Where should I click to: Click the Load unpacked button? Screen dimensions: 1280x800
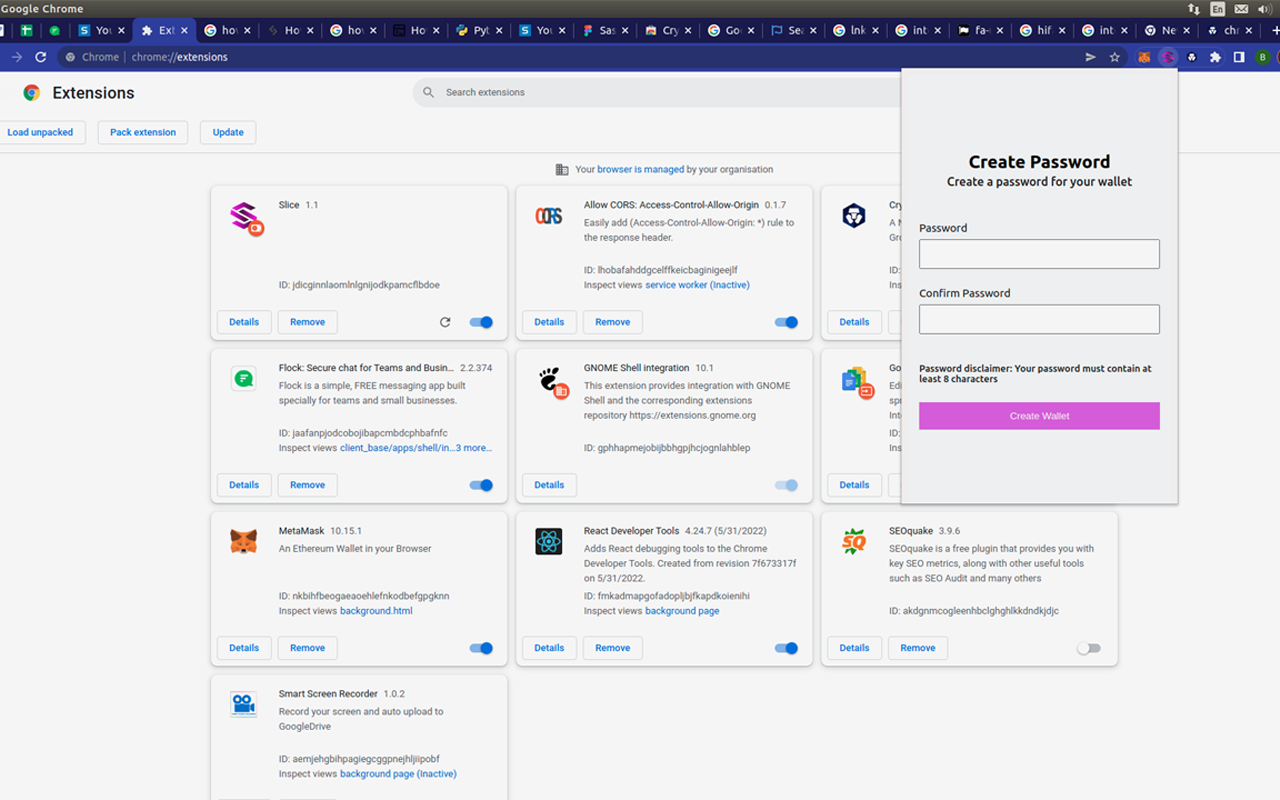point(40,132)
